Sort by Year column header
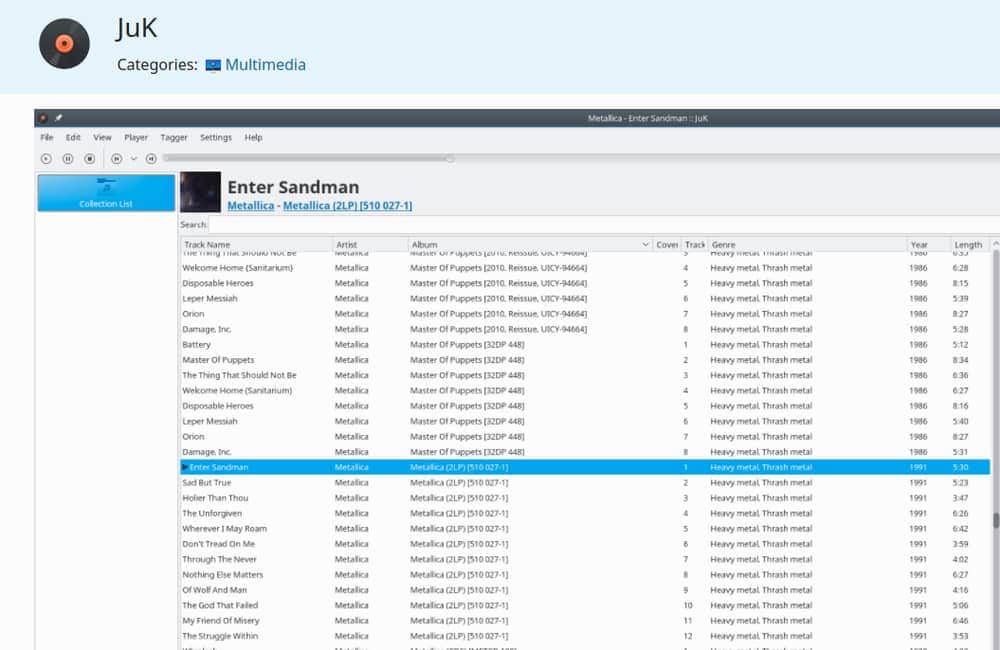1000x650 pixels. (929, 244)
